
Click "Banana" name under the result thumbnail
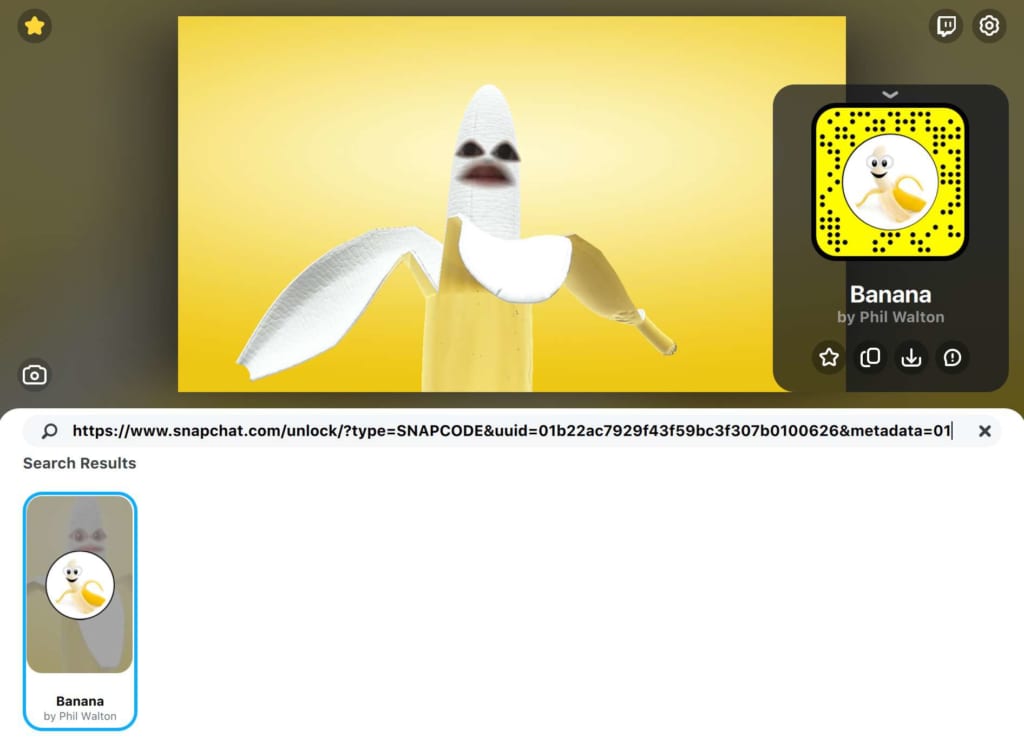click(80, 701)
